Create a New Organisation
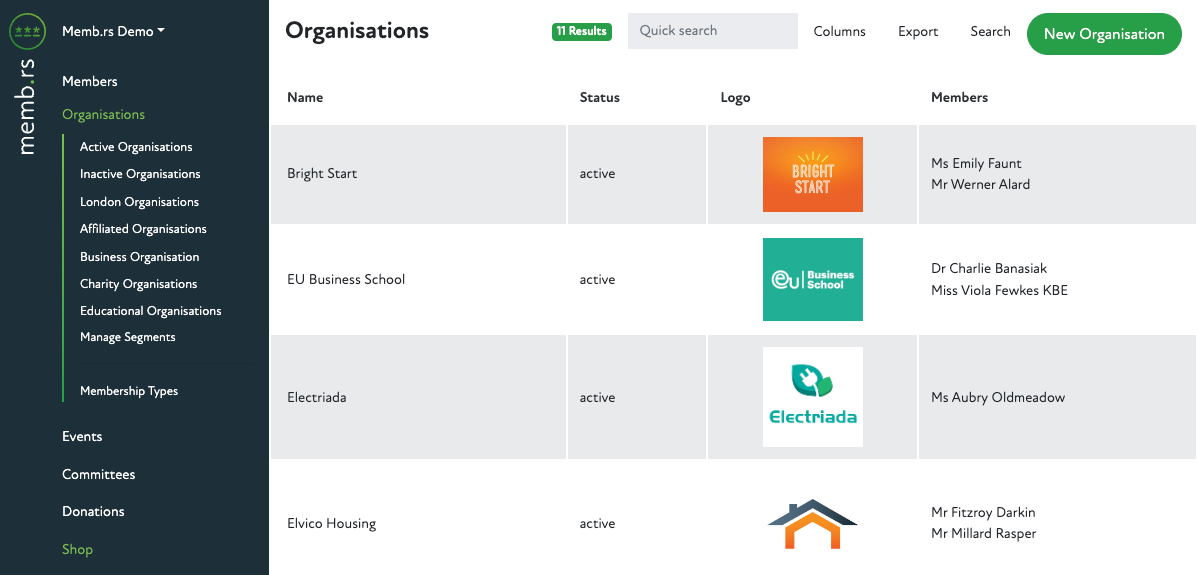The height and width of the screenshot is (575, 1197). [x=1103, y=34]
